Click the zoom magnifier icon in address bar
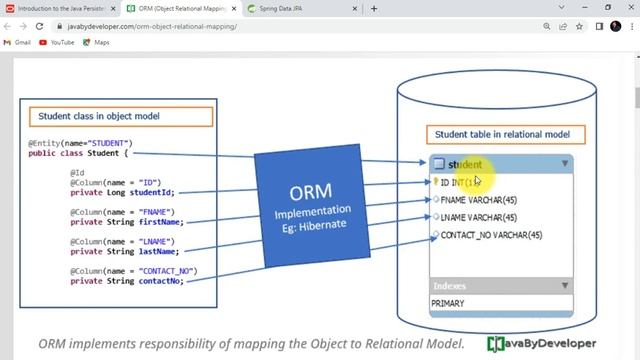This screenshot has width=640, height=360. tap(547, 27)
